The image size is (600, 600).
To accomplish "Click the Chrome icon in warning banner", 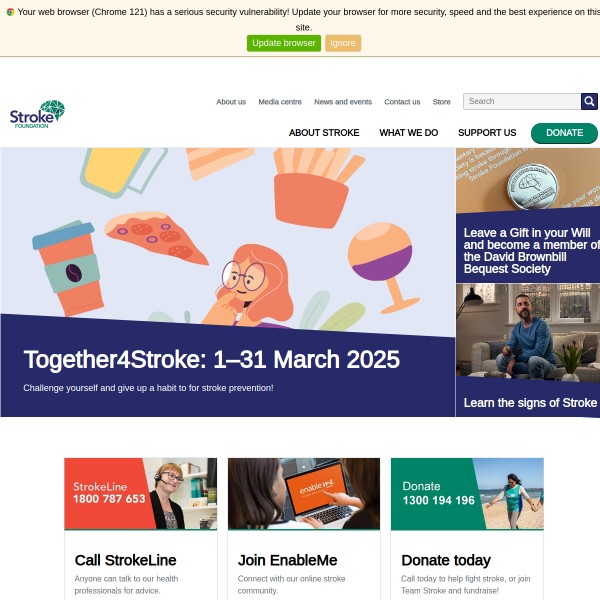I will [10, 12].
